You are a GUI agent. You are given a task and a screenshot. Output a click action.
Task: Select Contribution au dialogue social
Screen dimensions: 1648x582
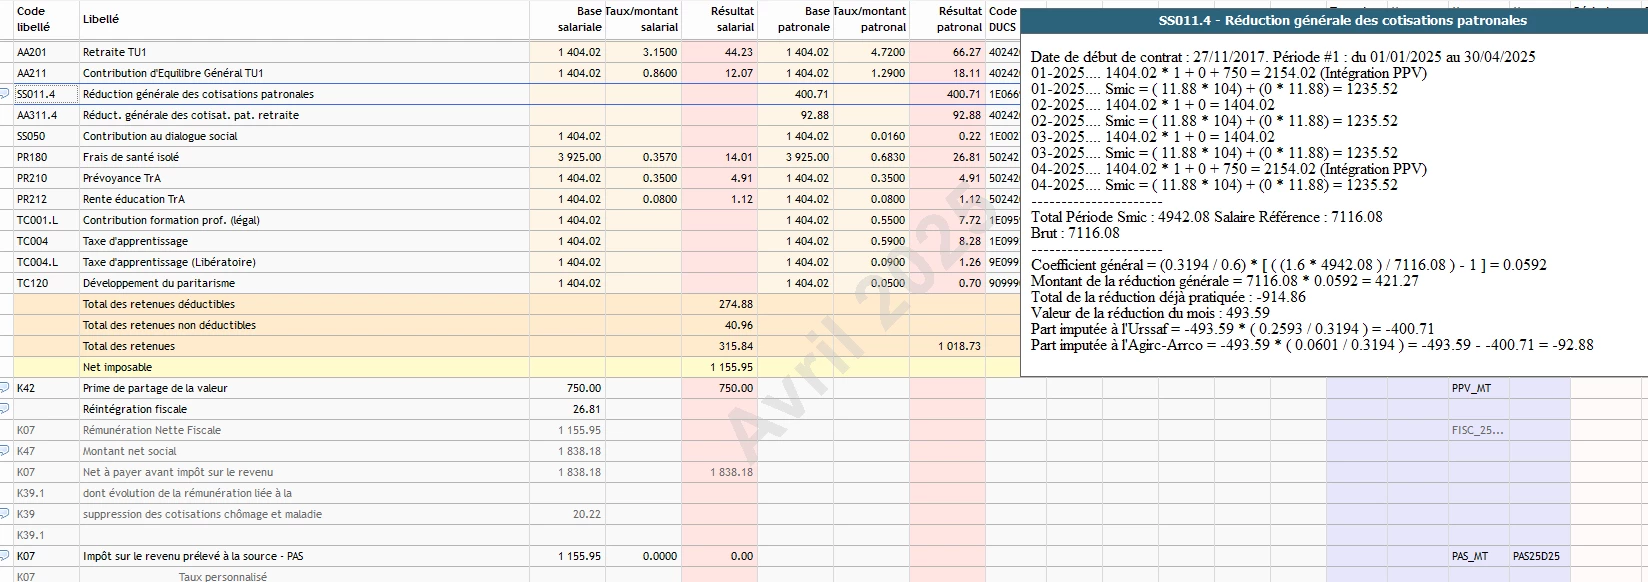coord(160,136)
